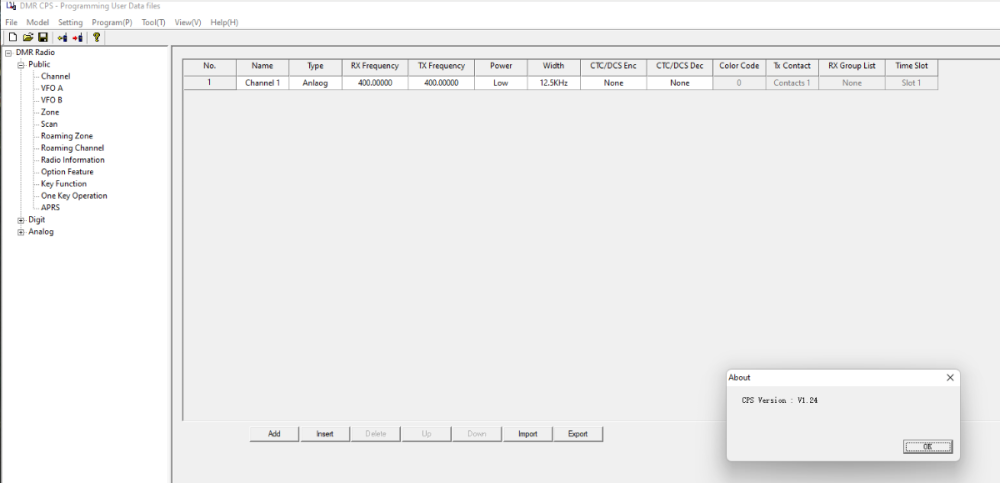Select APRS in the sidebar tree
Viewport: 1000px width, 483px height.
point(50,208)
